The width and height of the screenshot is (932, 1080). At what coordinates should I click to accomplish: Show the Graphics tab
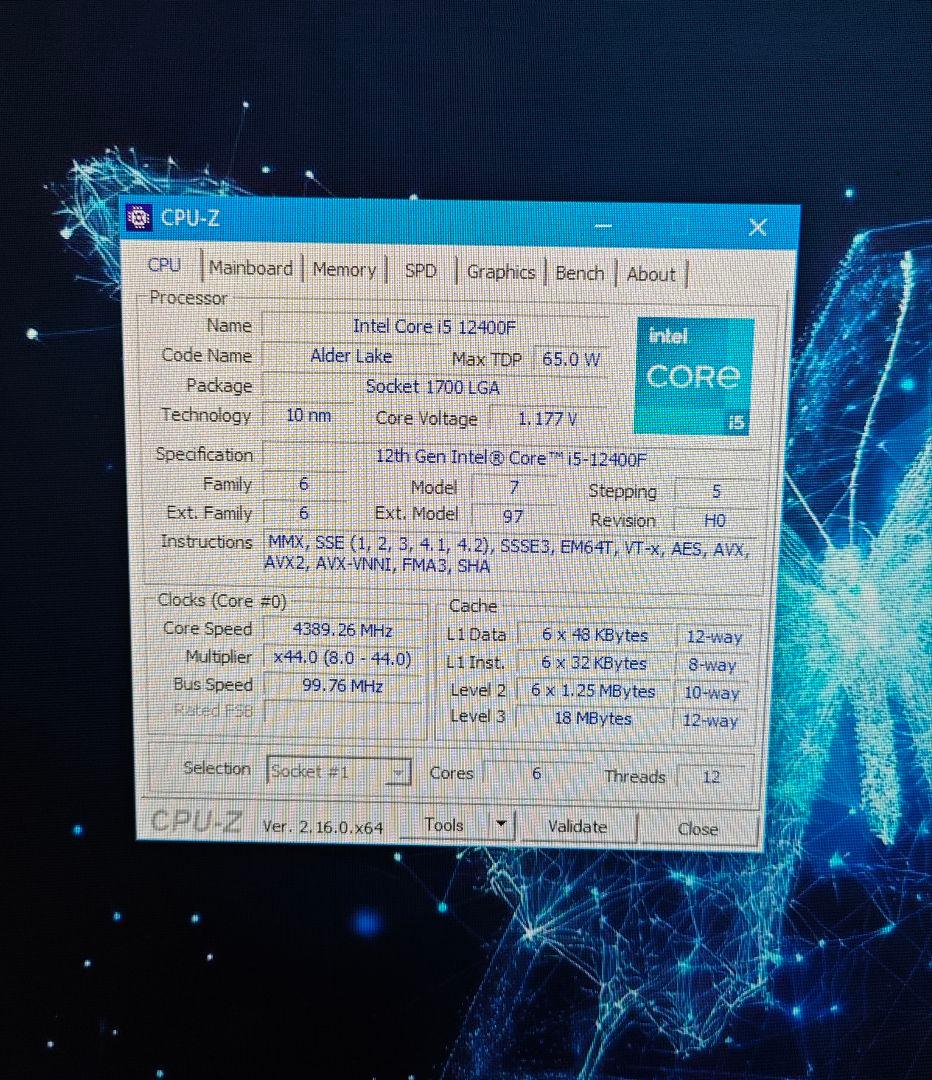(501, 272)
